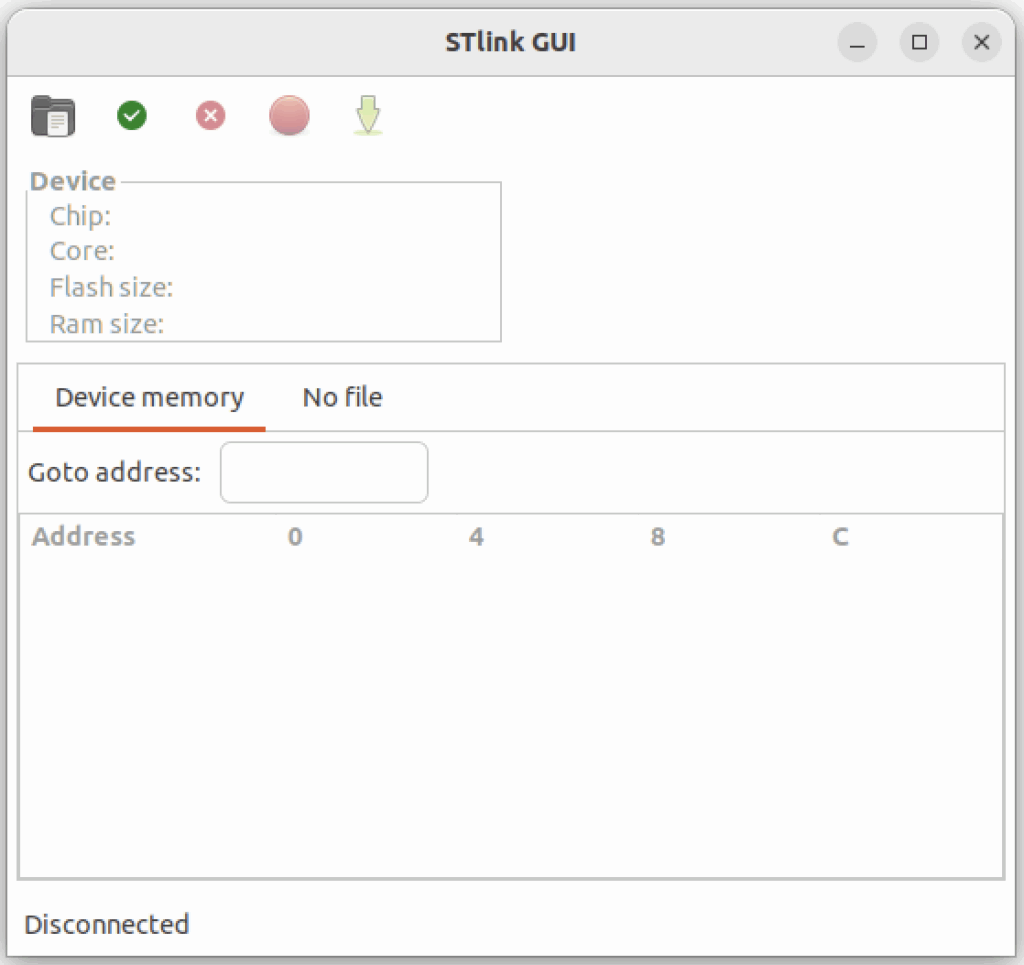The width and height of the screenshot is (1024, 965).
Task: Select the column header labeled 4
Action: [476, 537]
